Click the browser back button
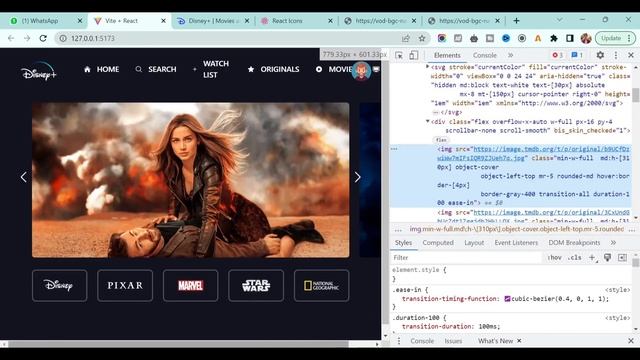Image resolution: width=640 pixels, height=360 pixels. (11, 38)
